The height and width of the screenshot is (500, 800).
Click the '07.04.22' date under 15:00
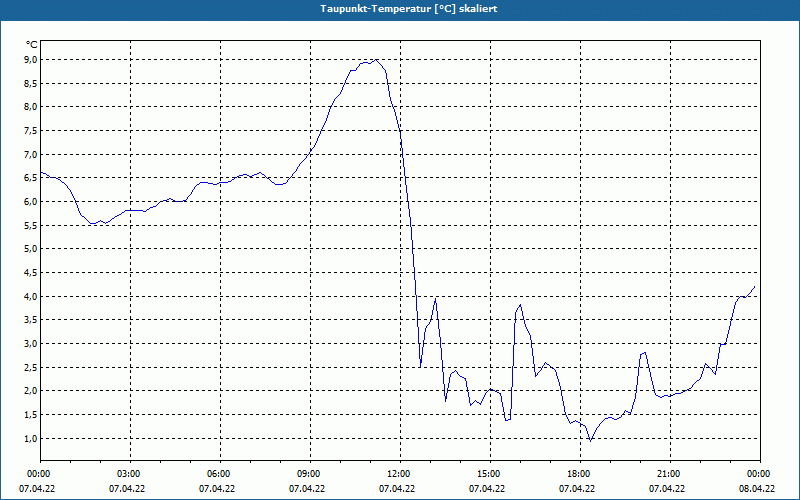(x=487, y=489)
